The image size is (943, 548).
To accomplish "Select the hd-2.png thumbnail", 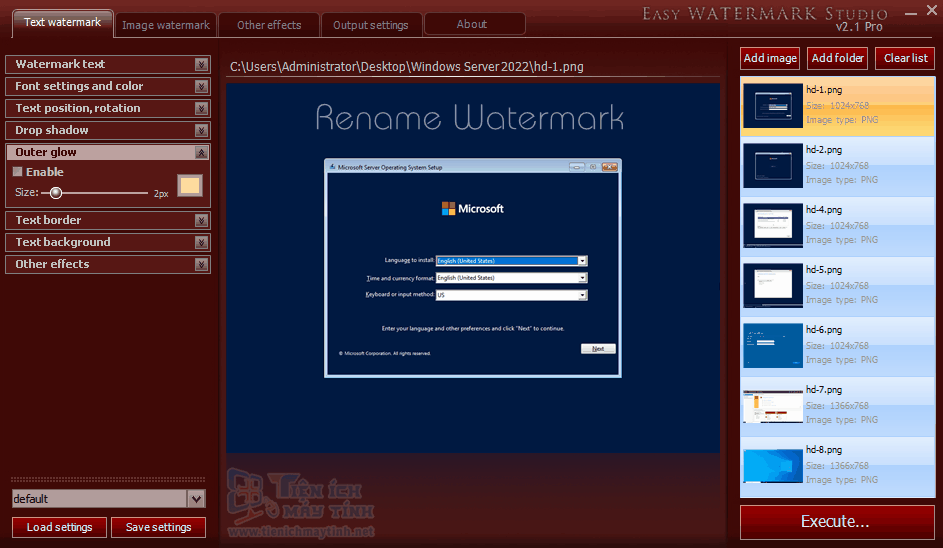I will tap(773, 166).
